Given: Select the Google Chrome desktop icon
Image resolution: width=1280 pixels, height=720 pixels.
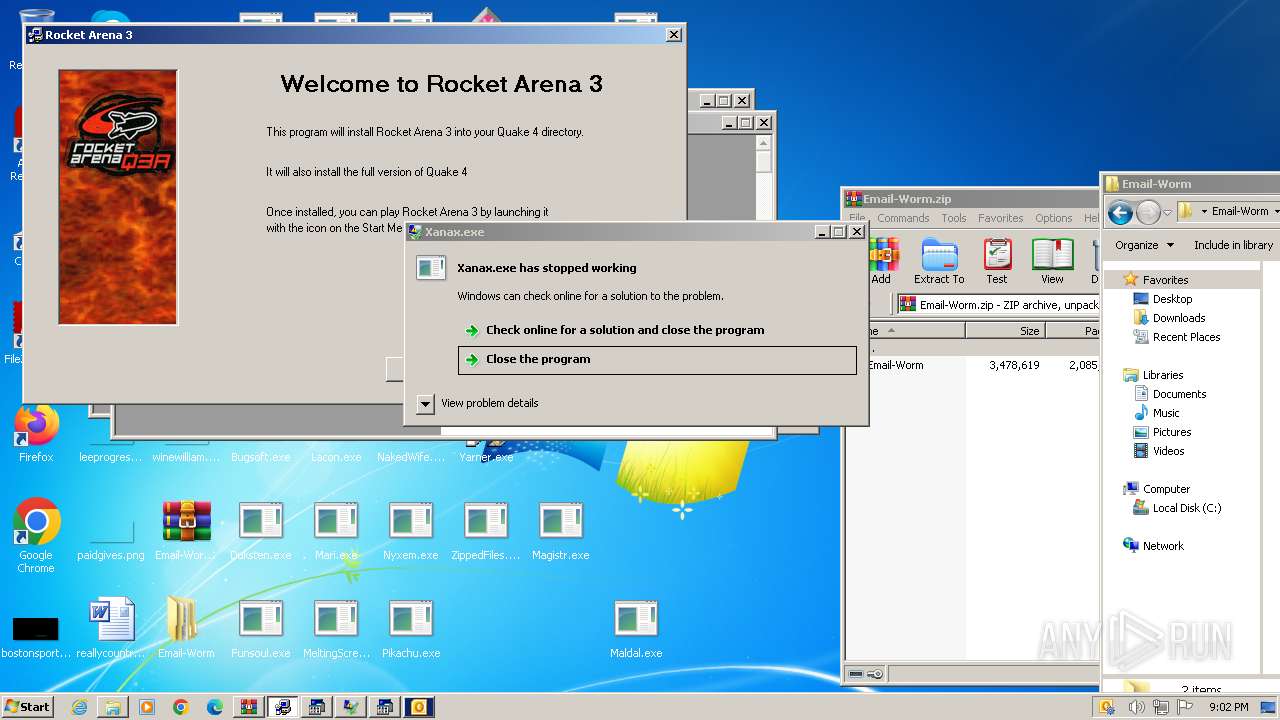Looking at the screenshot, I should click(x=36, y=536).
